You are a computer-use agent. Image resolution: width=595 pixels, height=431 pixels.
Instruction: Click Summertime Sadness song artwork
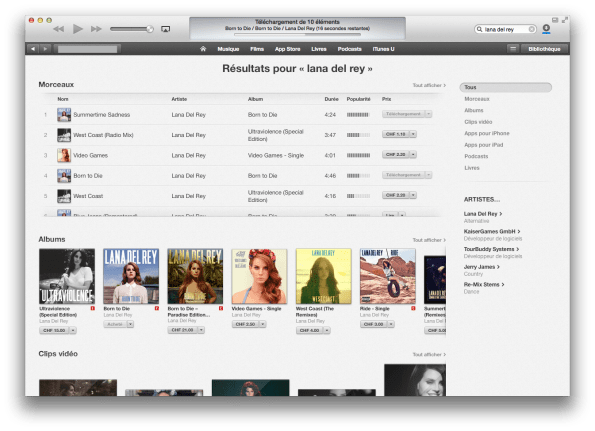tap(64, 115)
